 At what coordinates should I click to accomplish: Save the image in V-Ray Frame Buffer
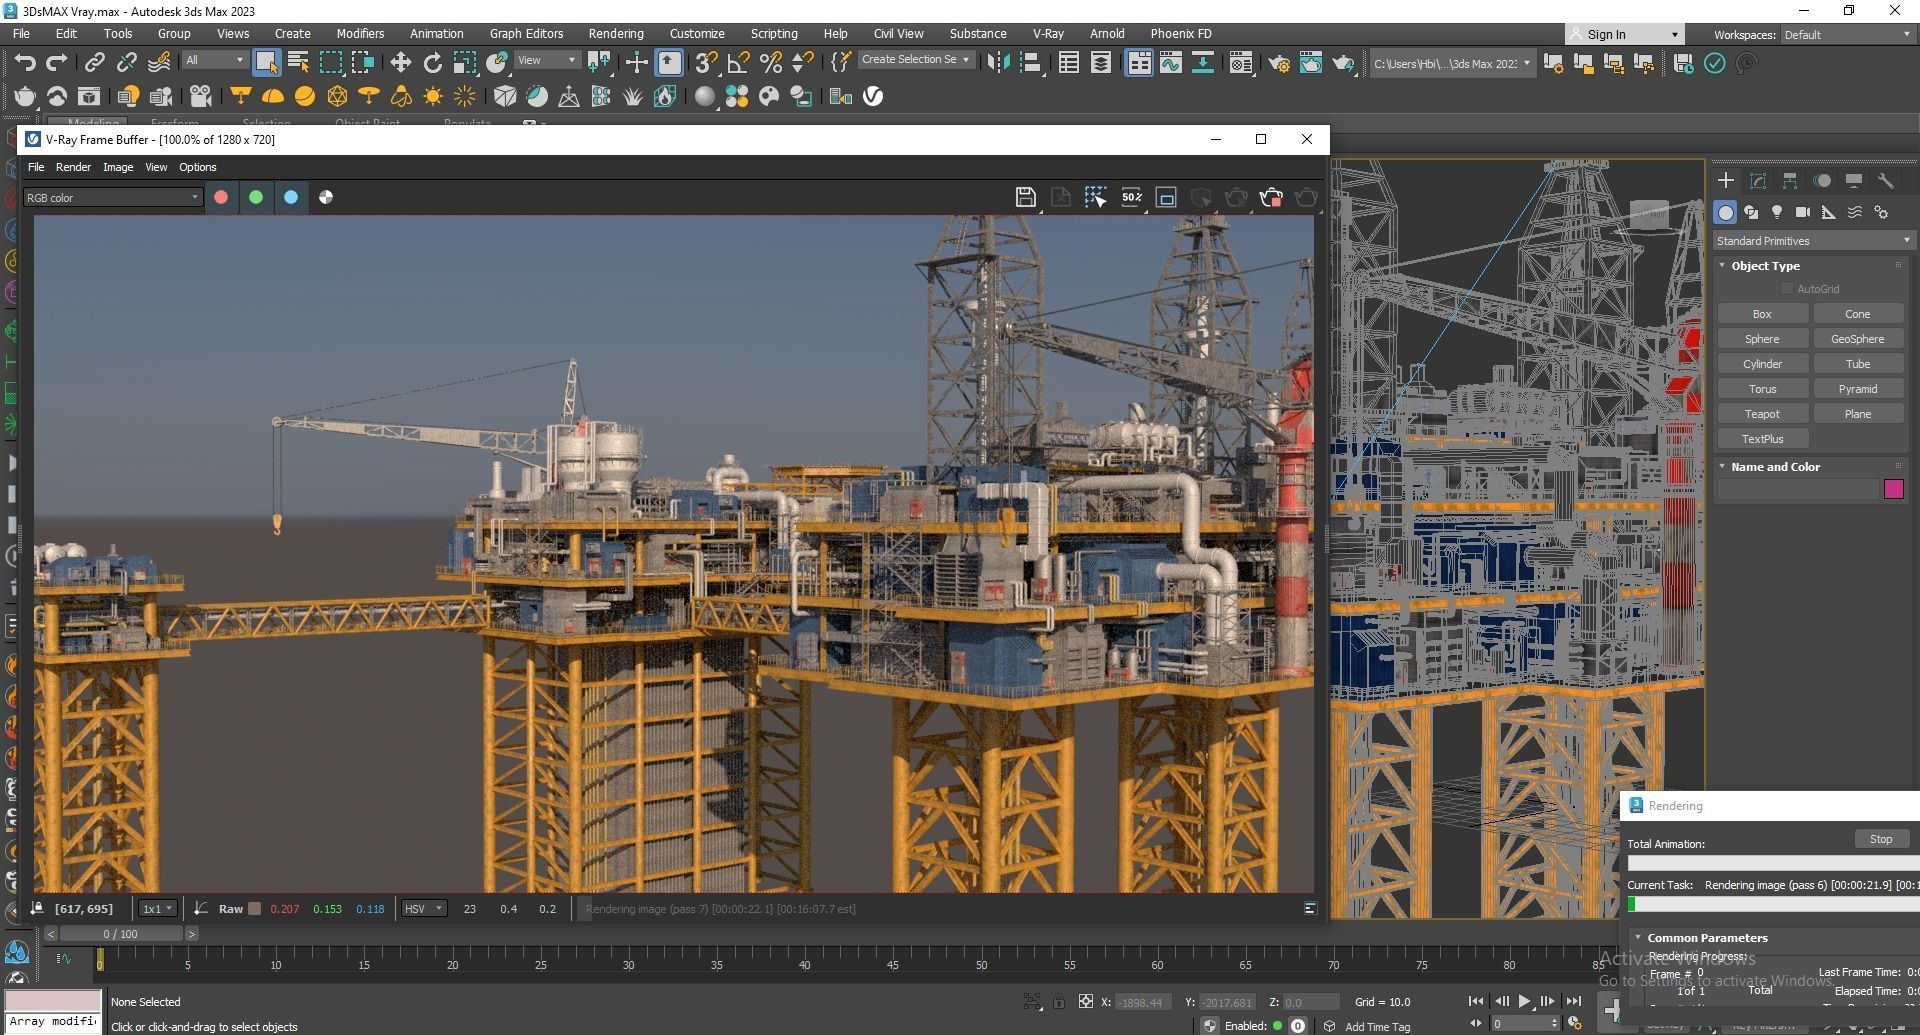coord(1025,197)
